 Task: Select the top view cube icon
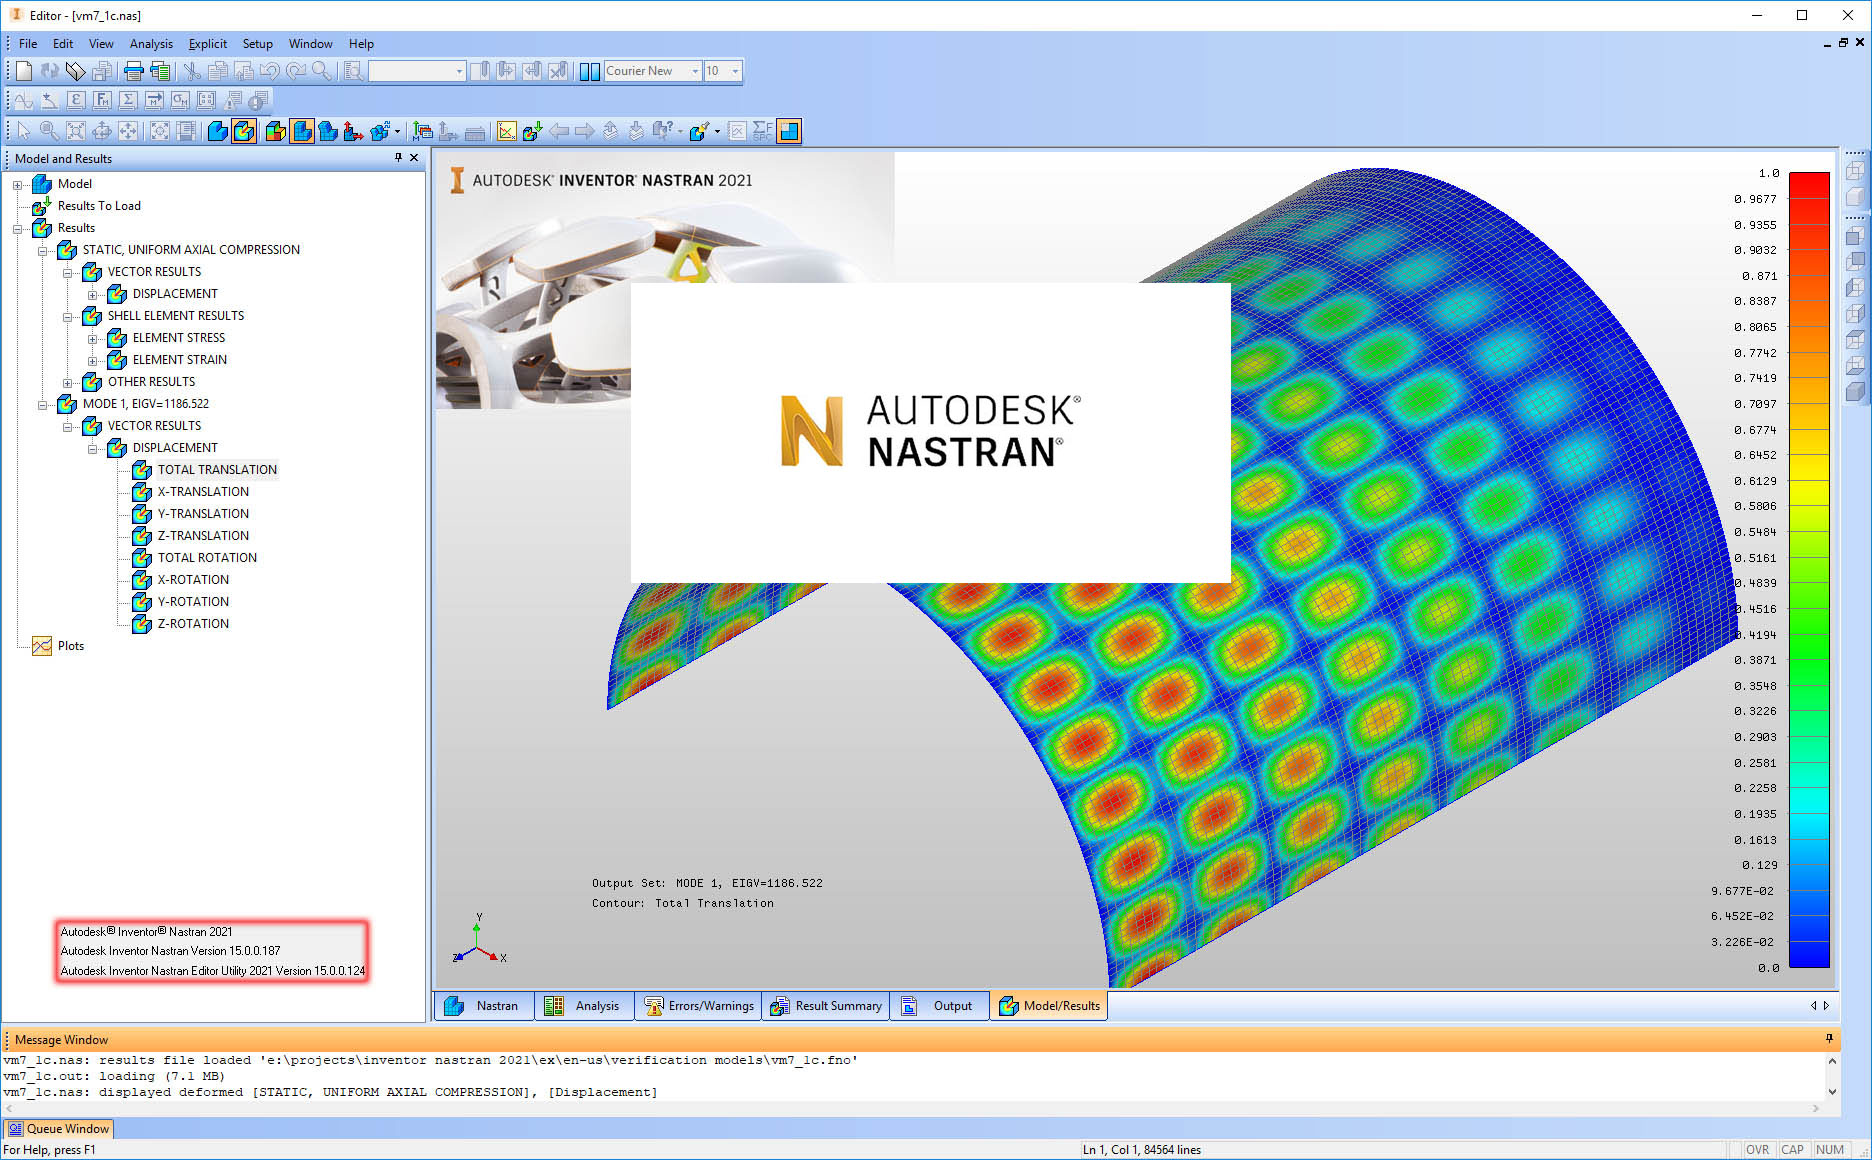tap(1855, 338)
